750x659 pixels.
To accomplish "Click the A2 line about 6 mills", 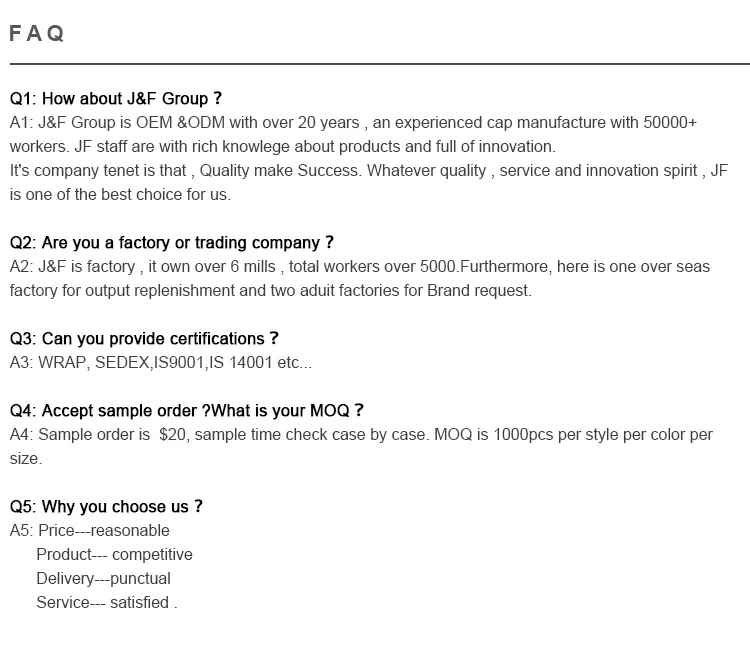I will click(x=359, y=267).
